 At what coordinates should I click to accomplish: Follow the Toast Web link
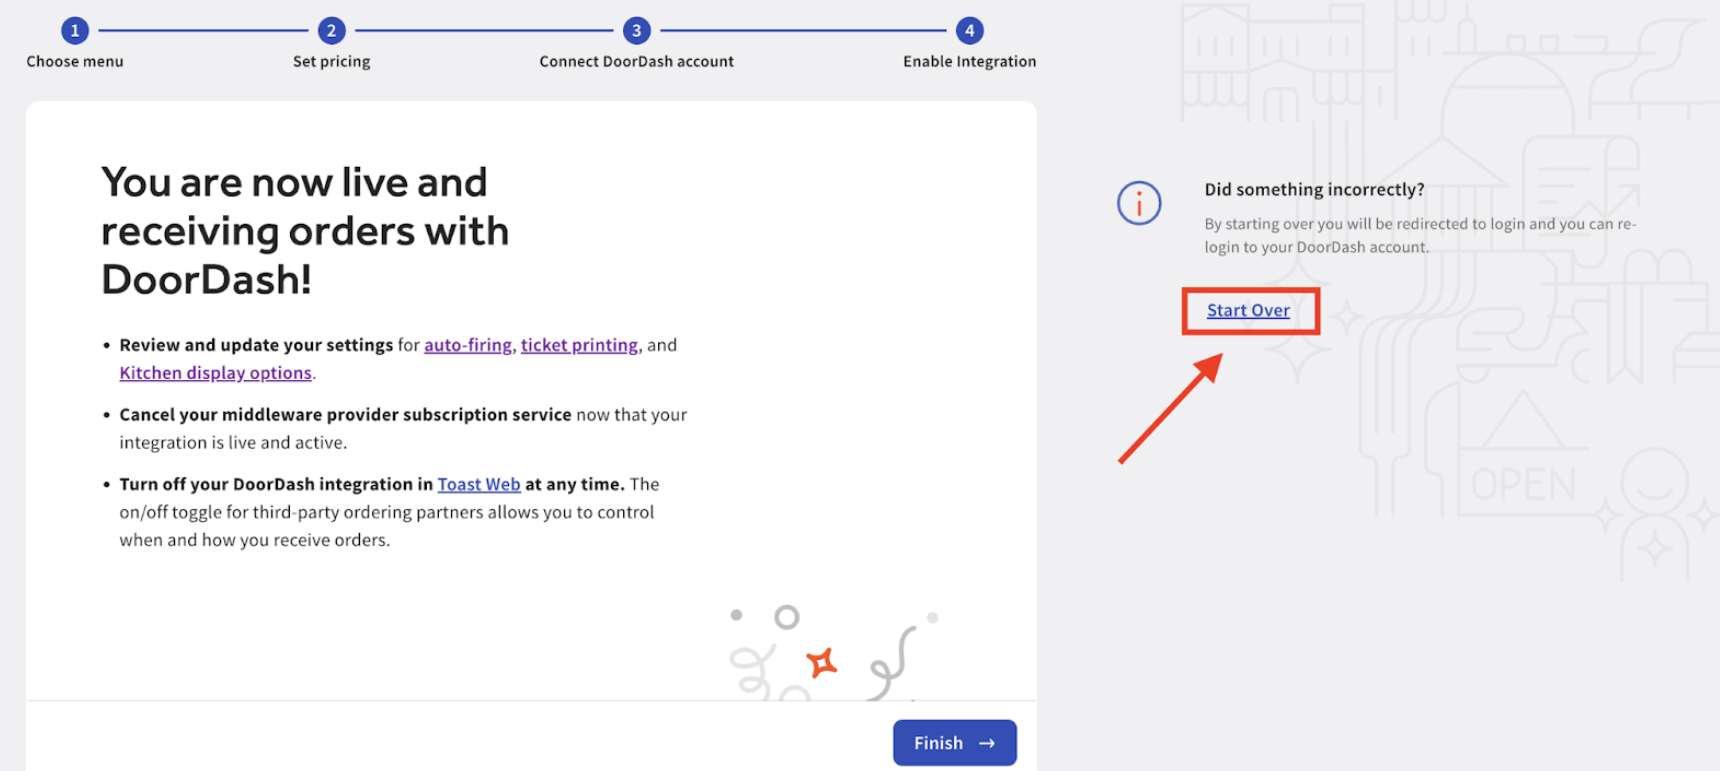[x=479, y=484]
